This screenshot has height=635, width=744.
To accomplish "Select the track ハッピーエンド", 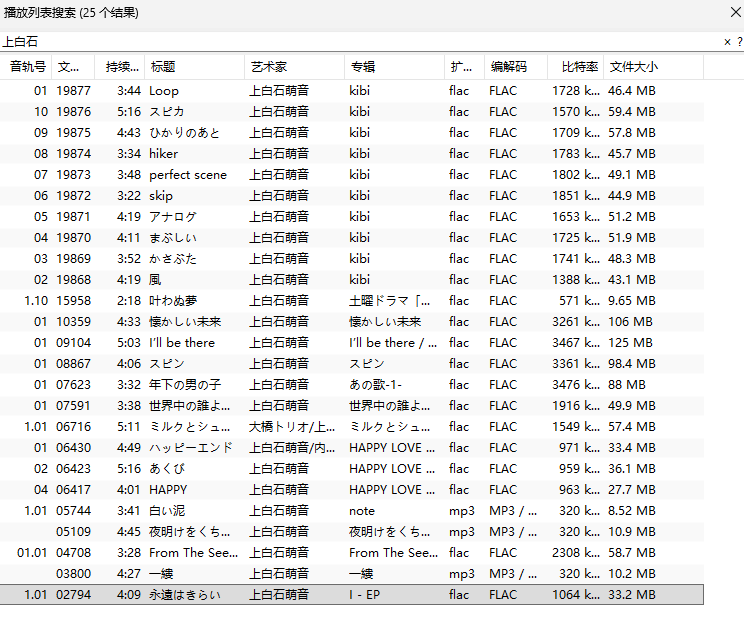I will pos(191,447).
